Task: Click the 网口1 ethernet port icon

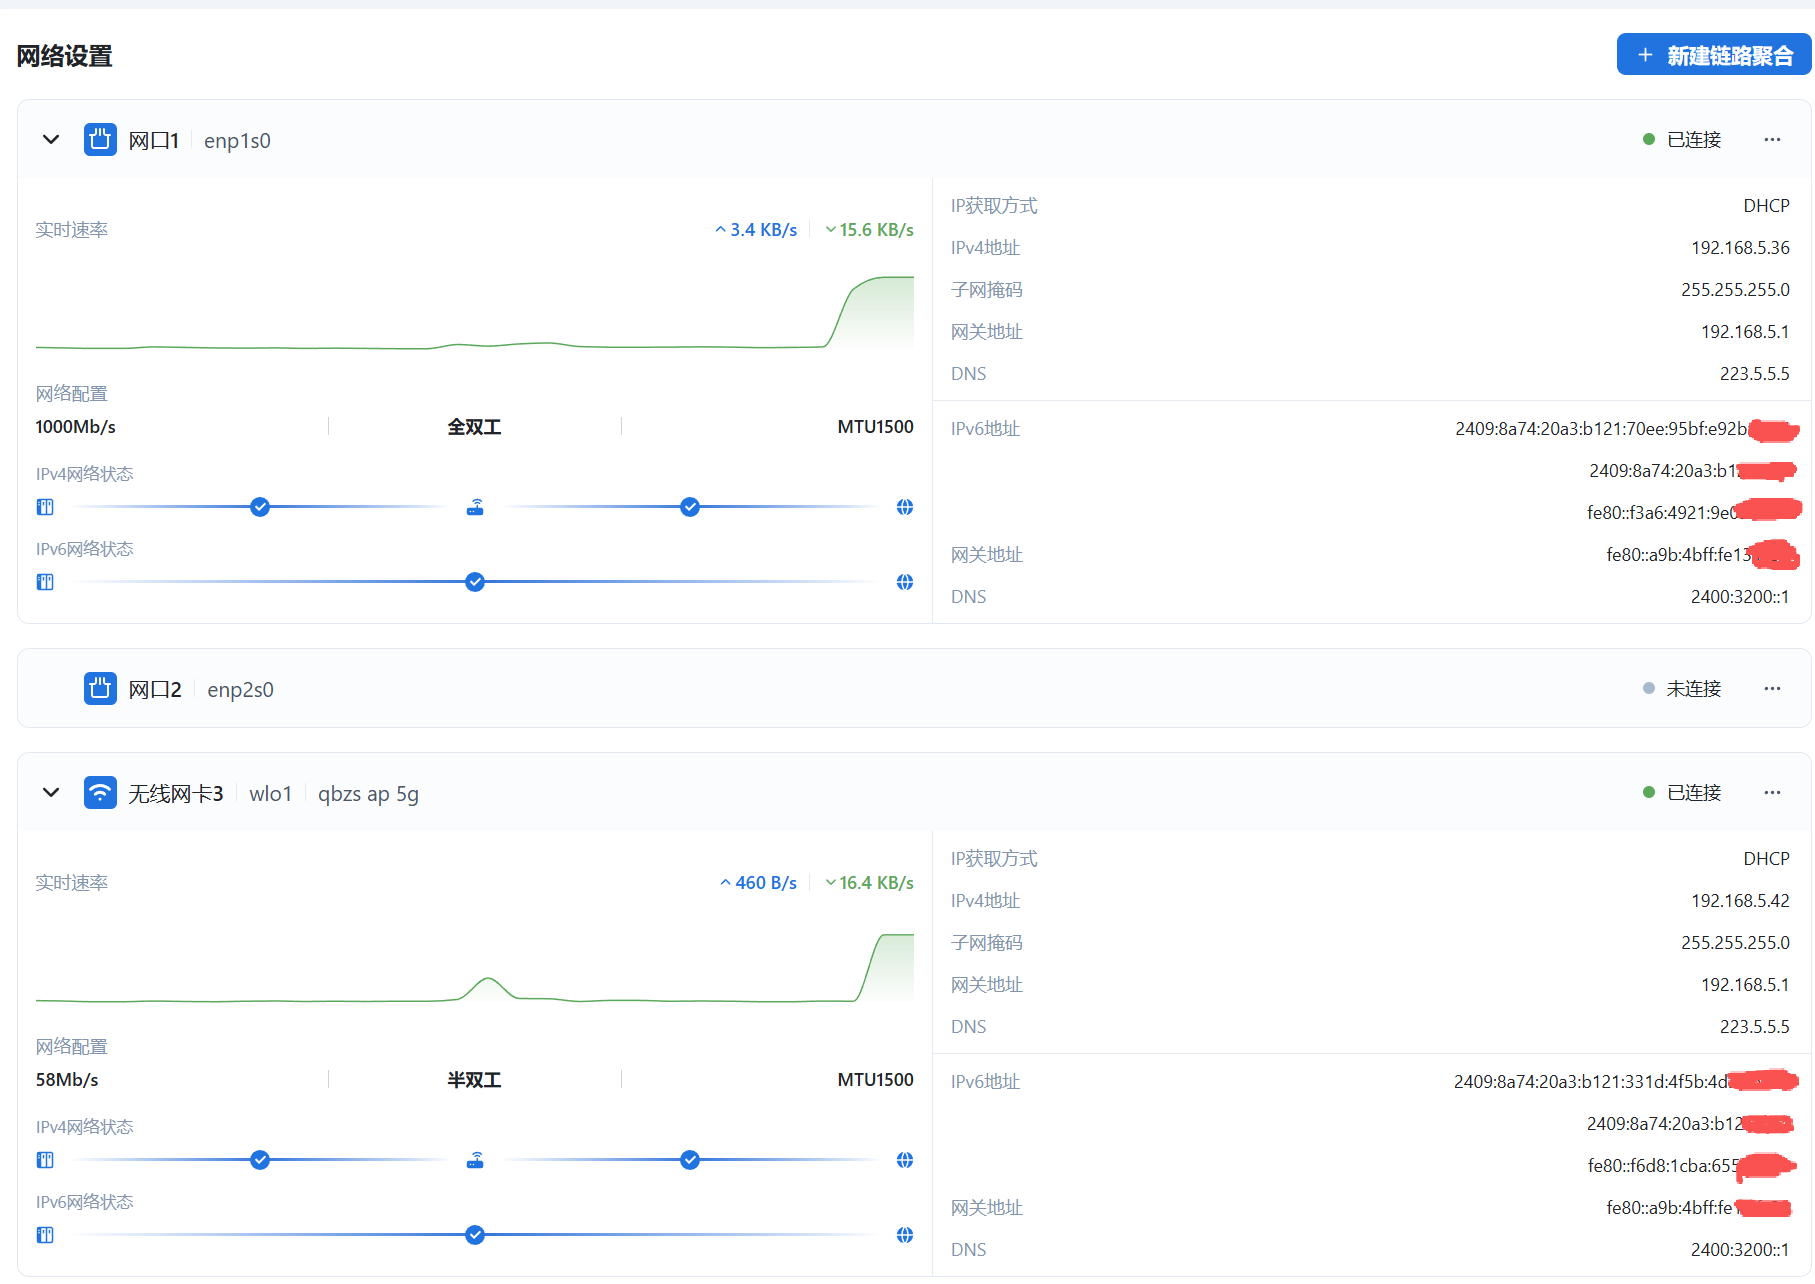Action: [x=100, y=140]
